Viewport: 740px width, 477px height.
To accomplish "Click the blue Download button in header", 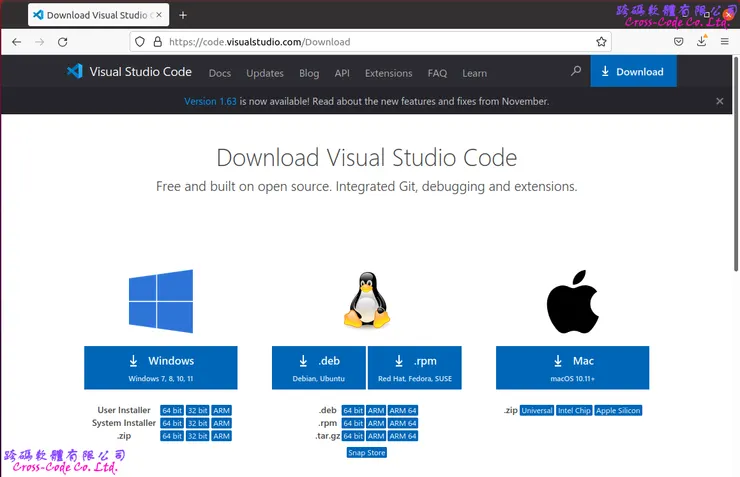I will [633, 72].
